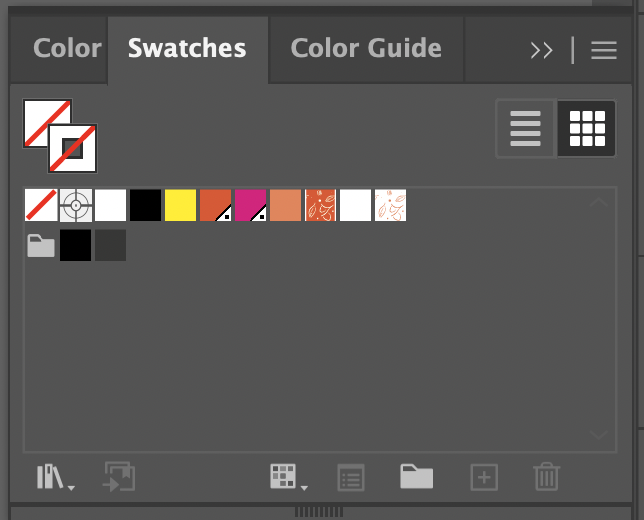Activate the stroke box indicator
Screen dimensions: 644x520
click(74, 150)
